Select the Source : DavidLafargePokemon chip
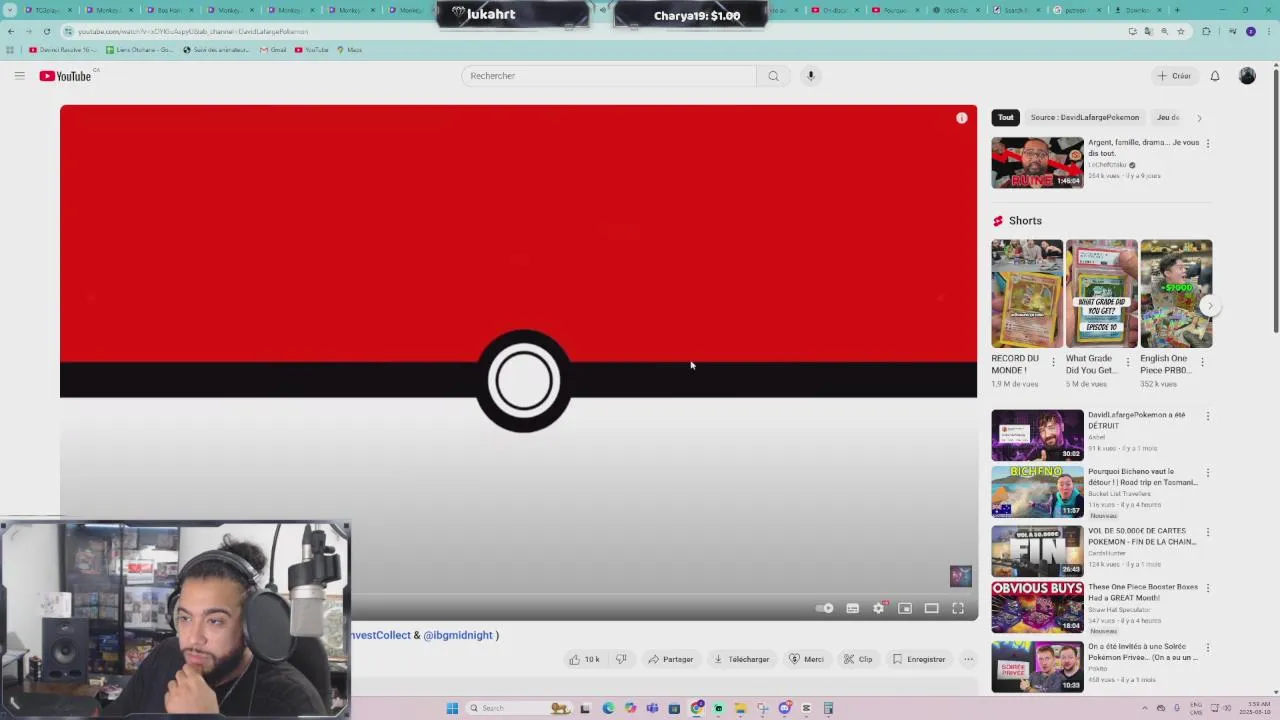The width and height of the screenshot is (1280, 720). pyautogui.click(x=1085, y=118)
